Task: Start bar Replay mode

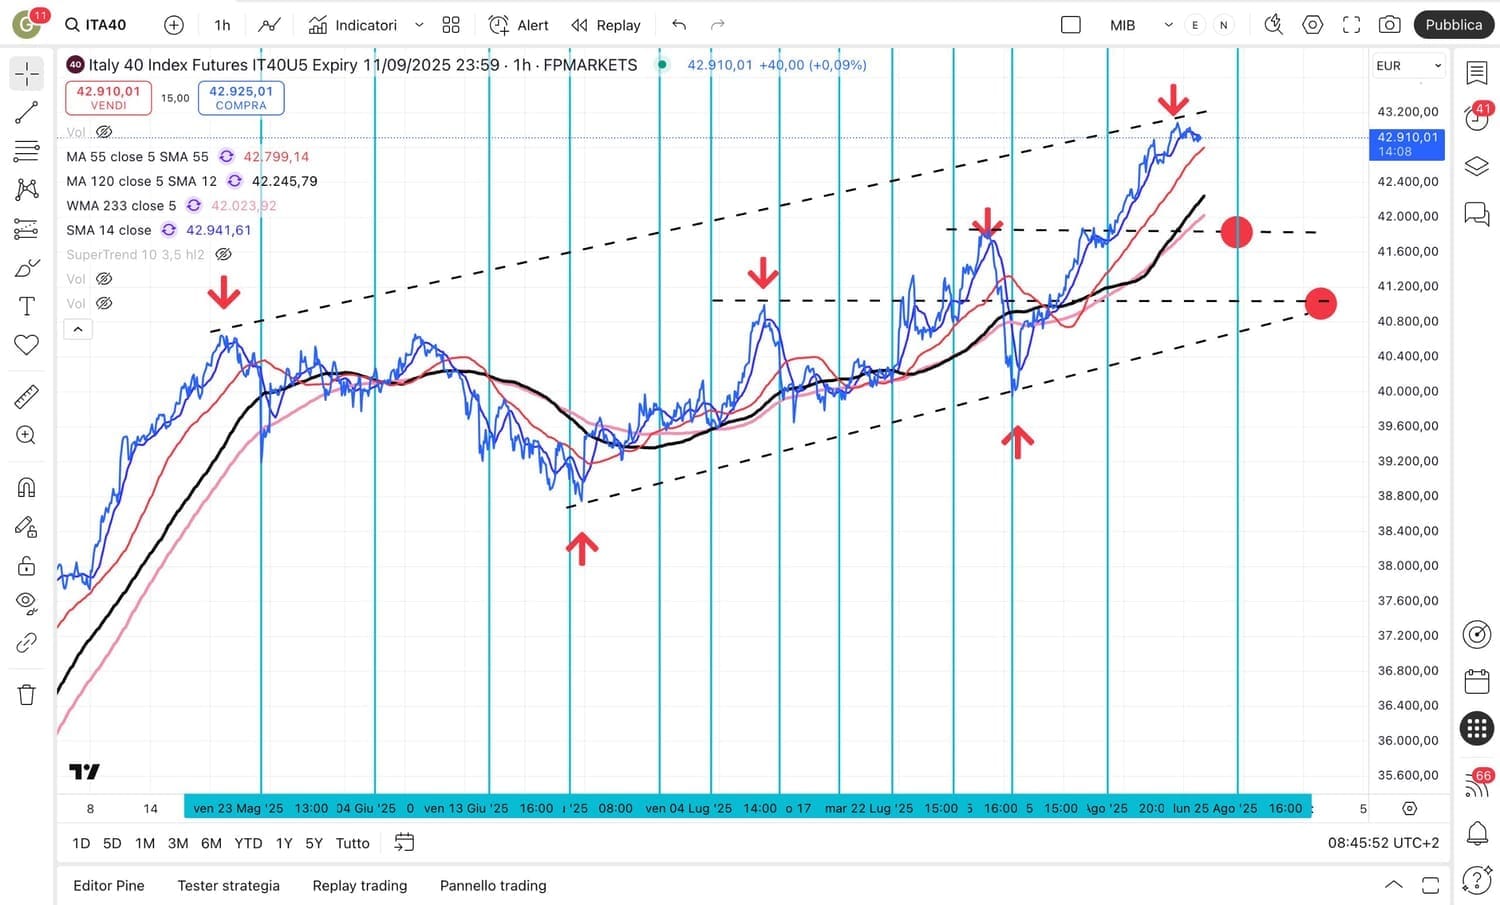Action: tap(606, 25)
